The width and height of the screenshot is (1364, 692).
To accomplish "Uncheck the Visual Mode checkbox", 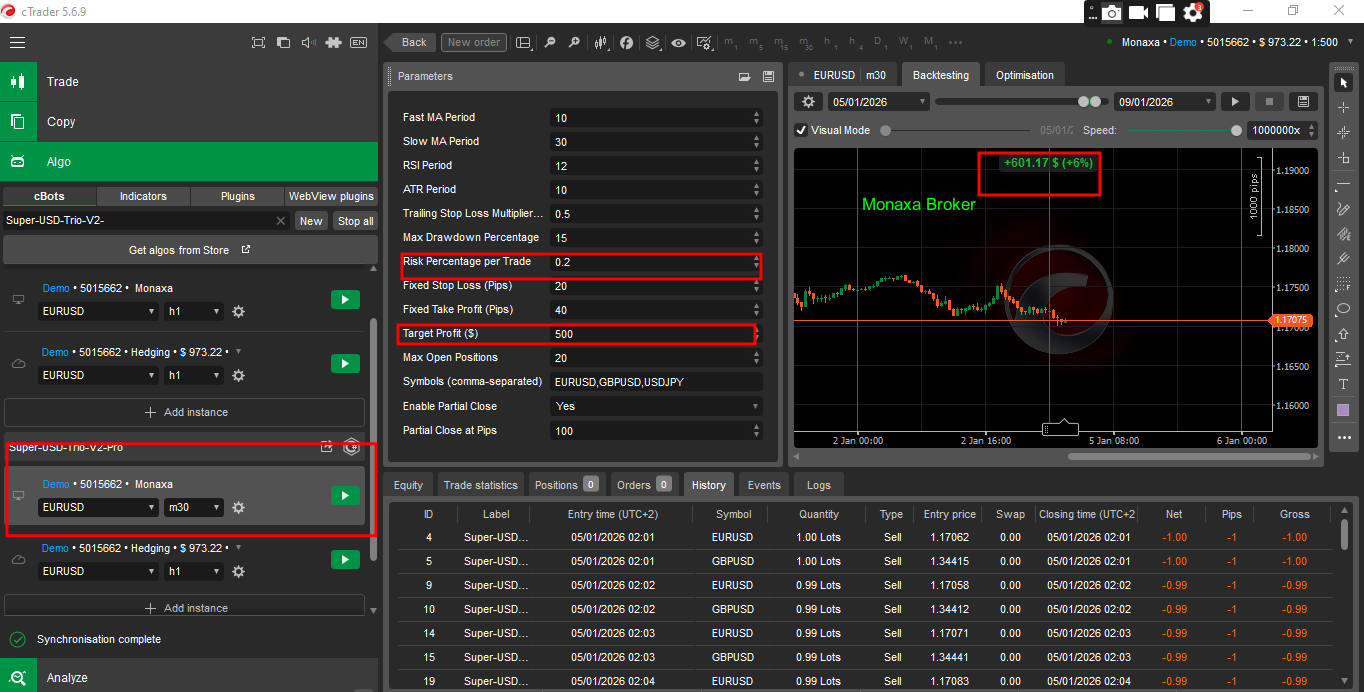I will point(801,130).
